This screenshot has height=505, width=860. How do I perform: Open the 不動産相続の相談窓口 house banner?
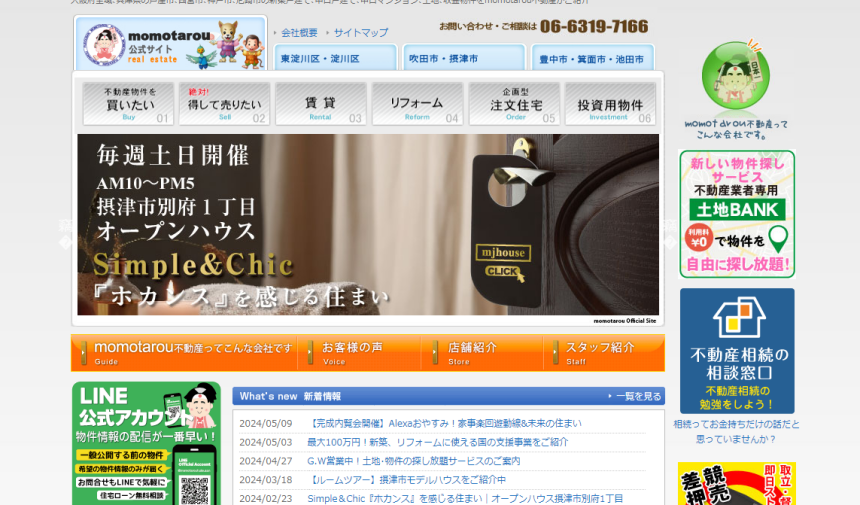point(737,350)
